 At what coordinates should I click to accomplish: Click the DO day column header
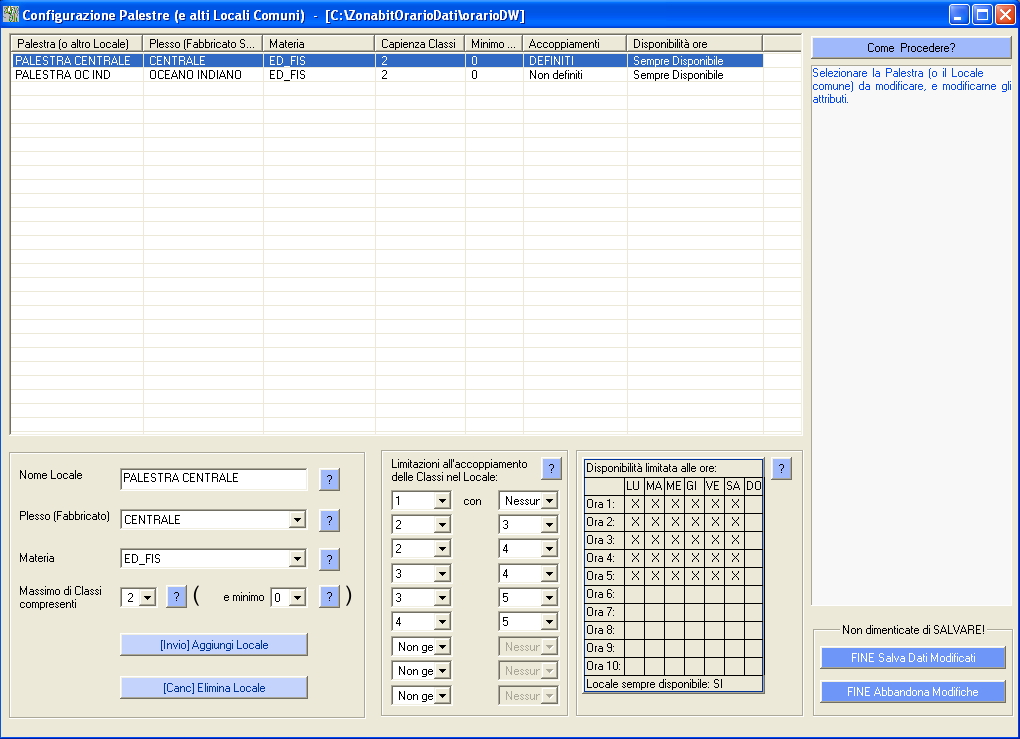pos(754,486)
